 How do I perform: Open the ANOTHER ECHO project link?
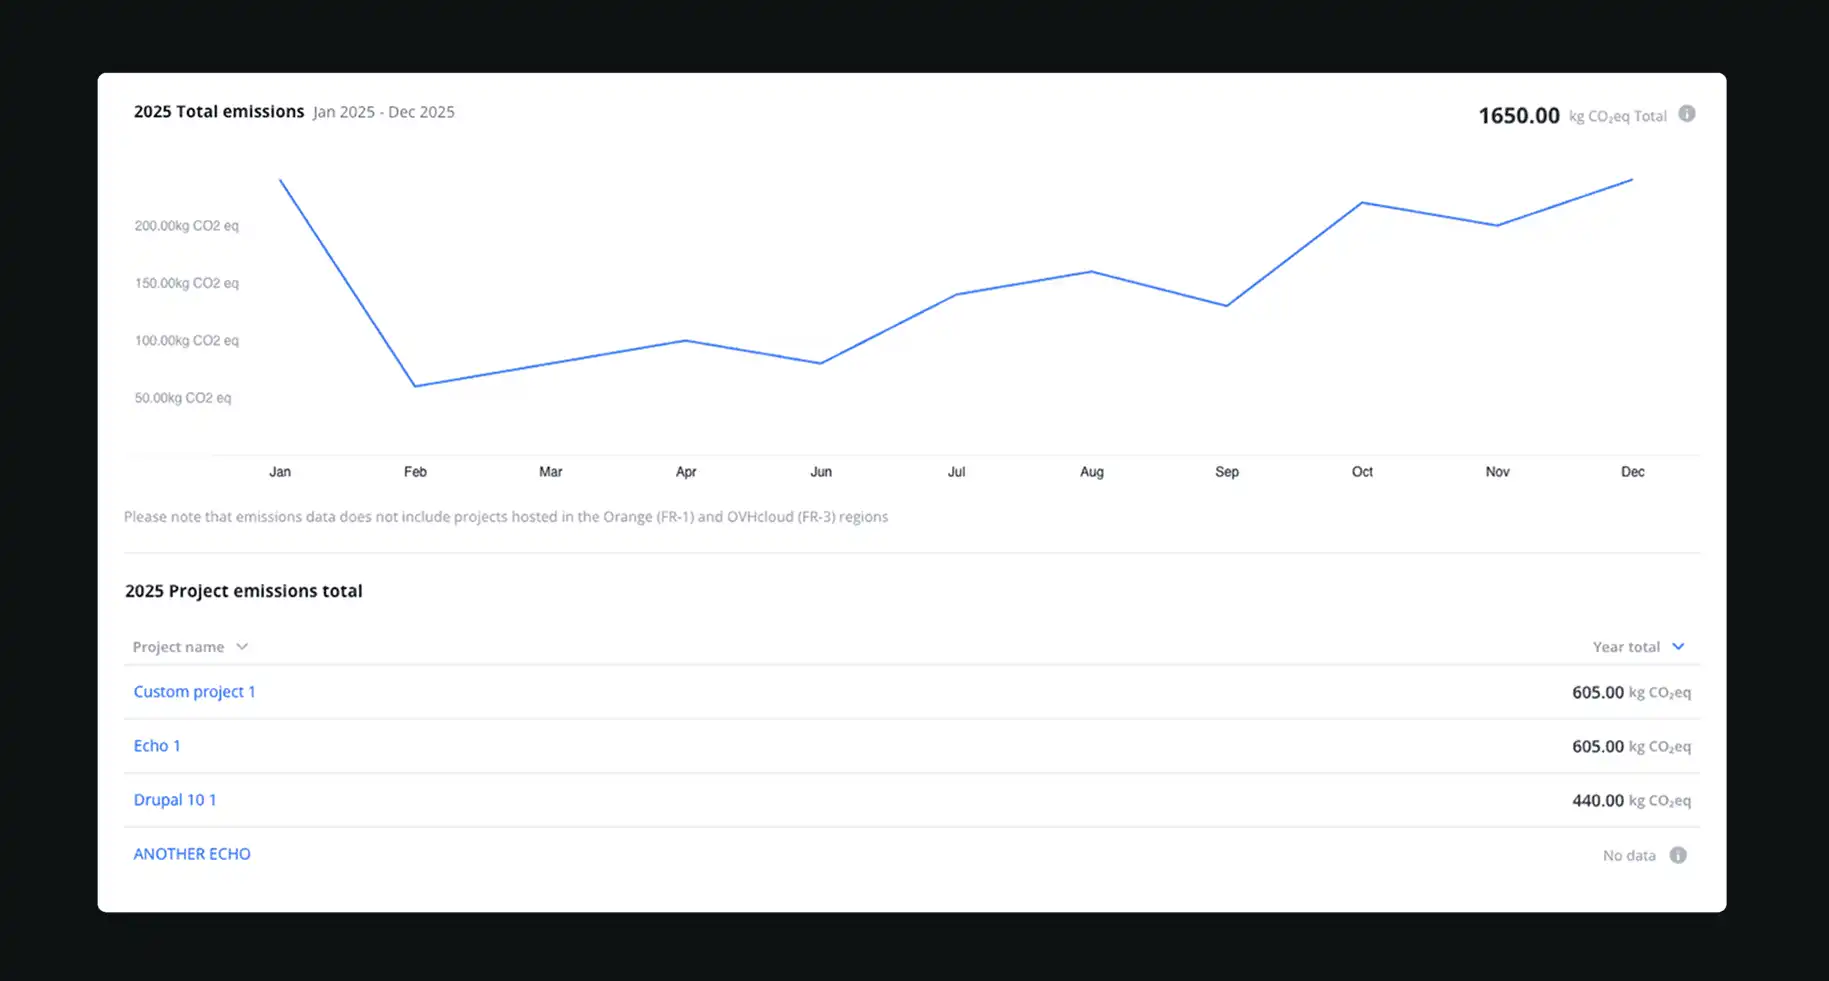coord(192,854)
